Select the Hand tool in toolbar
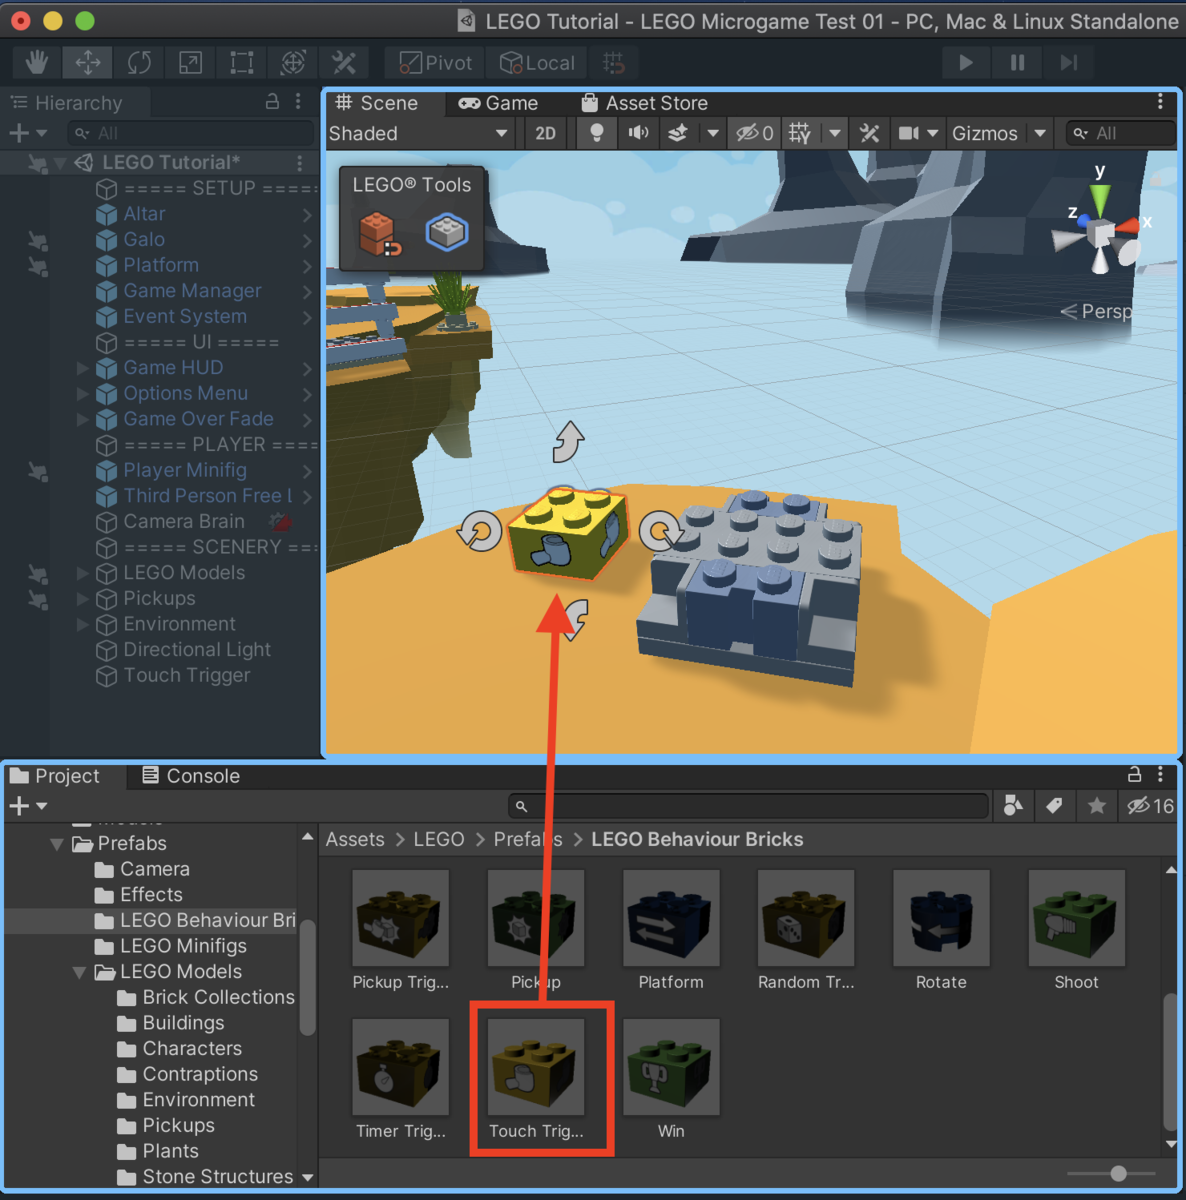The height and width of the screenshot is (1200, 1186). point(37,63)
